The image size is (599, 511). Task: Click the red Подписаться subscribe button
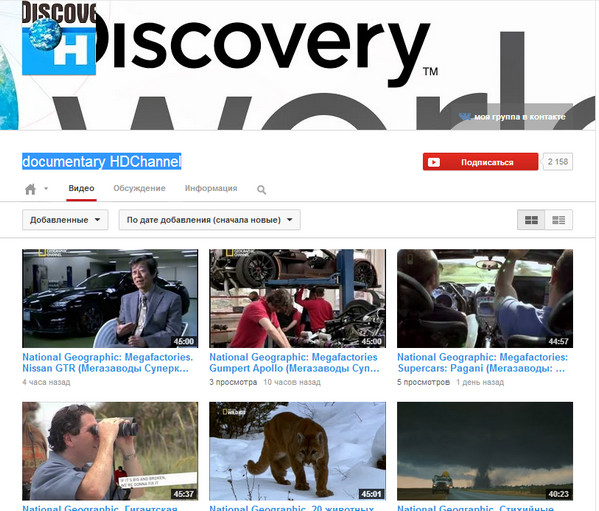pos(480,162)
